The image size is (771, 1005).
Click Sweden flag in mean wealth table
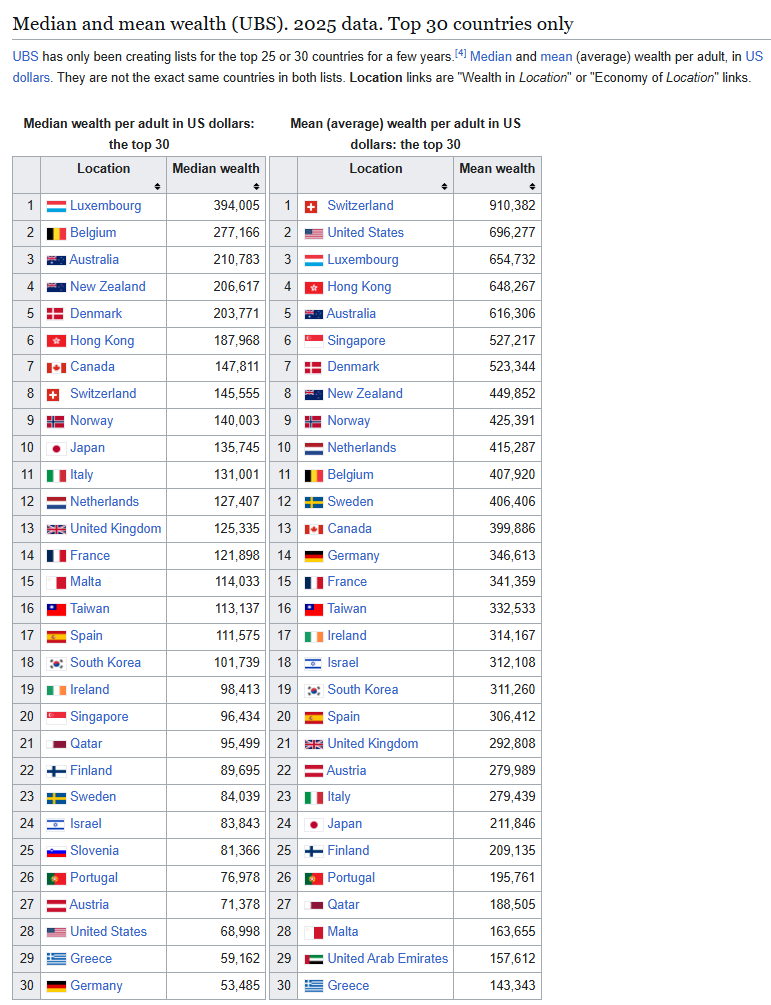click(313, 502)
